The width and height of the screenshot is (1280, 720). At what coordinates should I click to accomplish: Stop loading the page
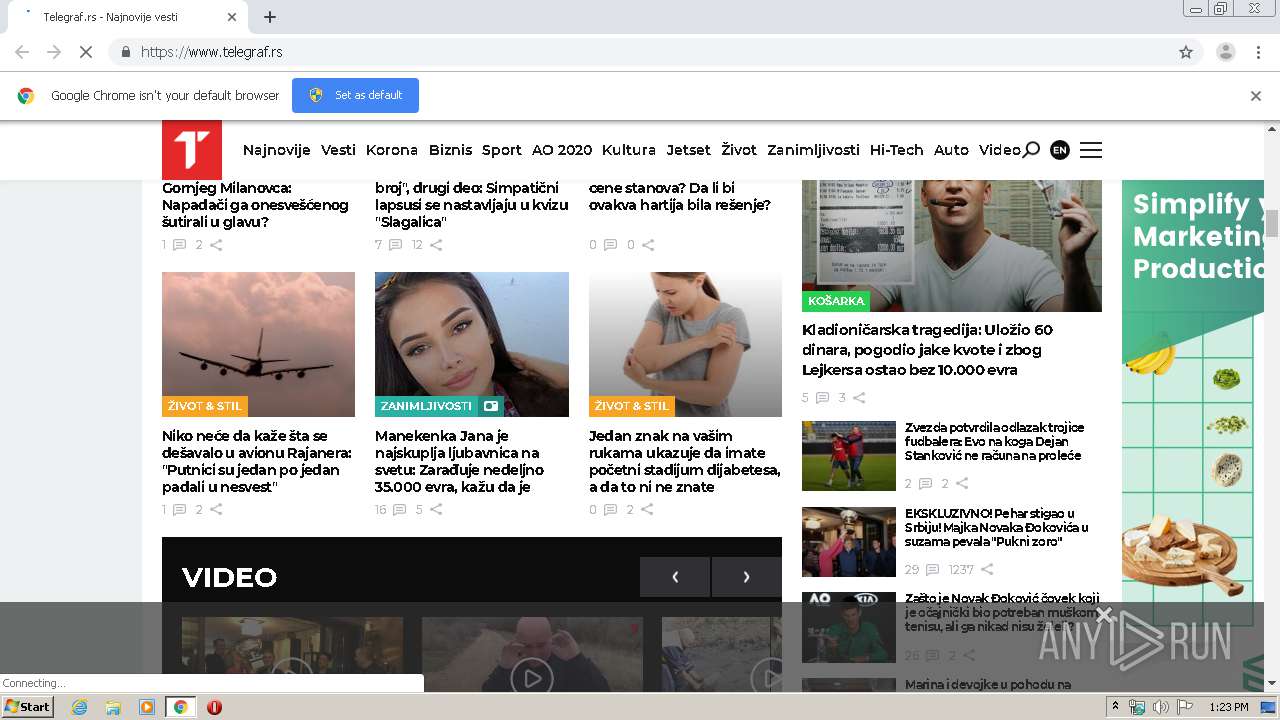pos(86,52)
